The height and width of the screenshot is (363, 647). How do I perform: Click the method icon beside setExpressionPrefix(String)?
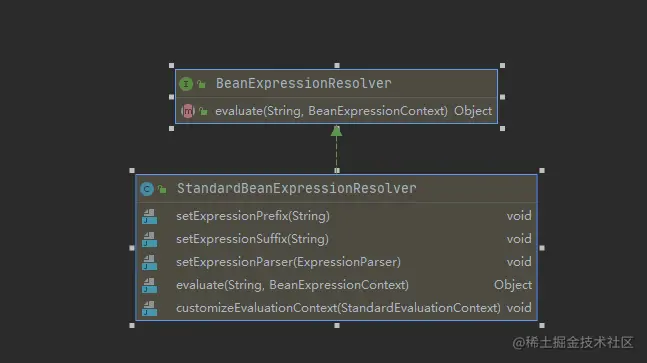[x=149, y=216]
